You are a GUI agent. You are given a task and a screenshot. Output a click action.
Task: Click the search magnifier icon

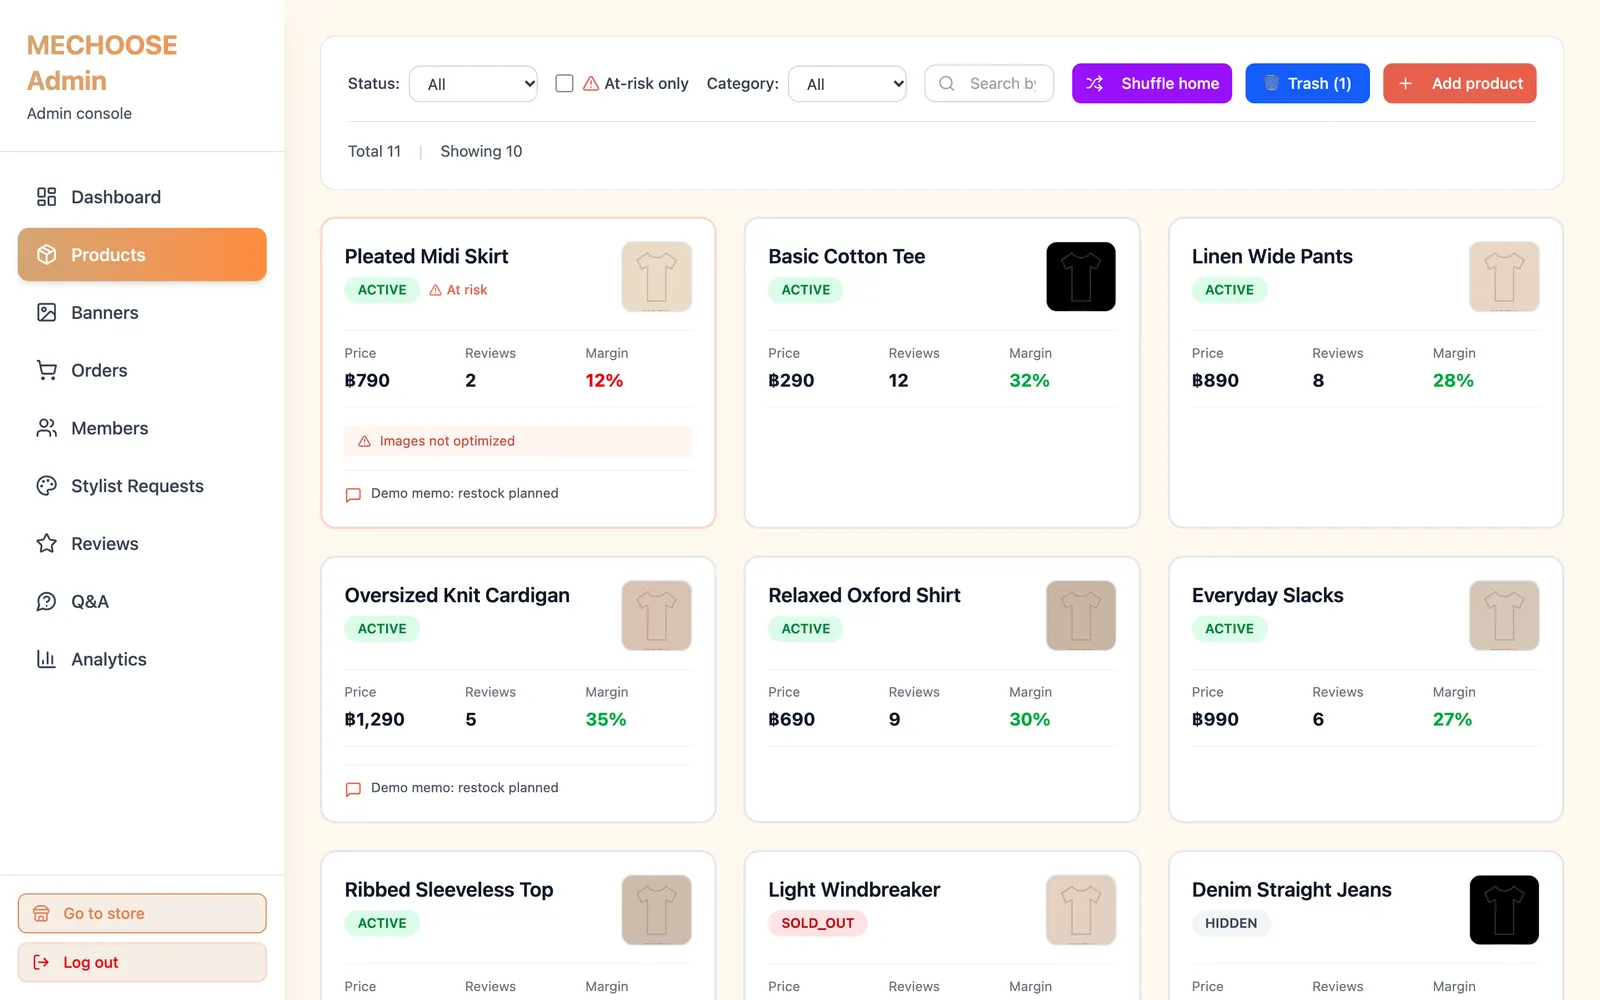point(947,83)
